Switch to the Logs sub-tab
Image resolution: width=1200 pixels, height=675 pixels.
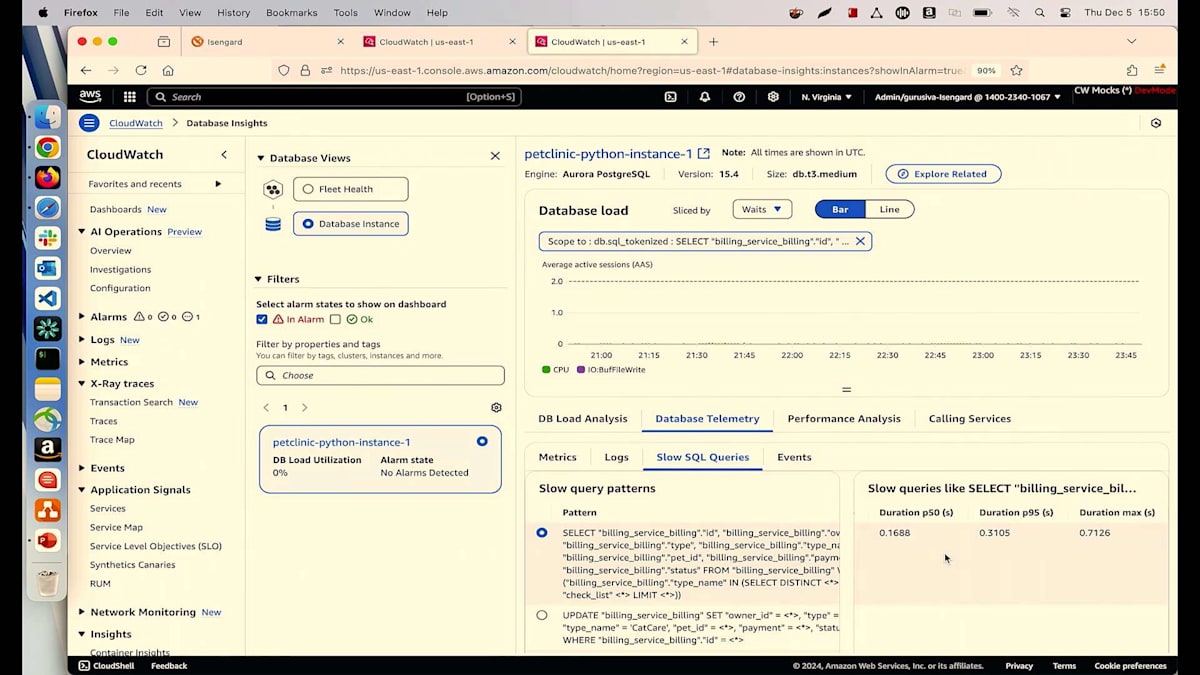coord(617,457)
